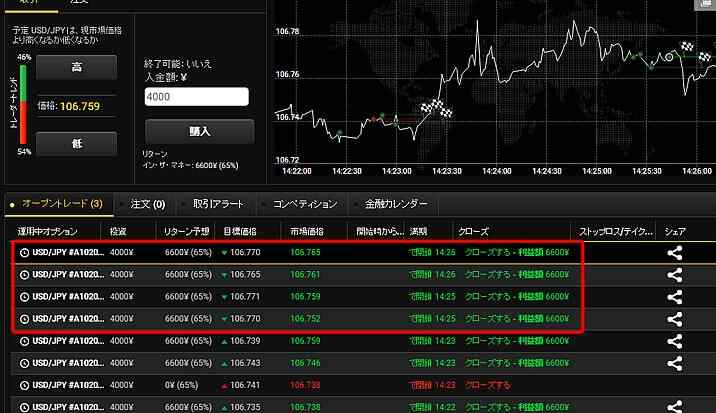The width and height of the screenshot is (716, 413).
Task: Click the yellow price 106.759 value
Action: click(79, 106)
